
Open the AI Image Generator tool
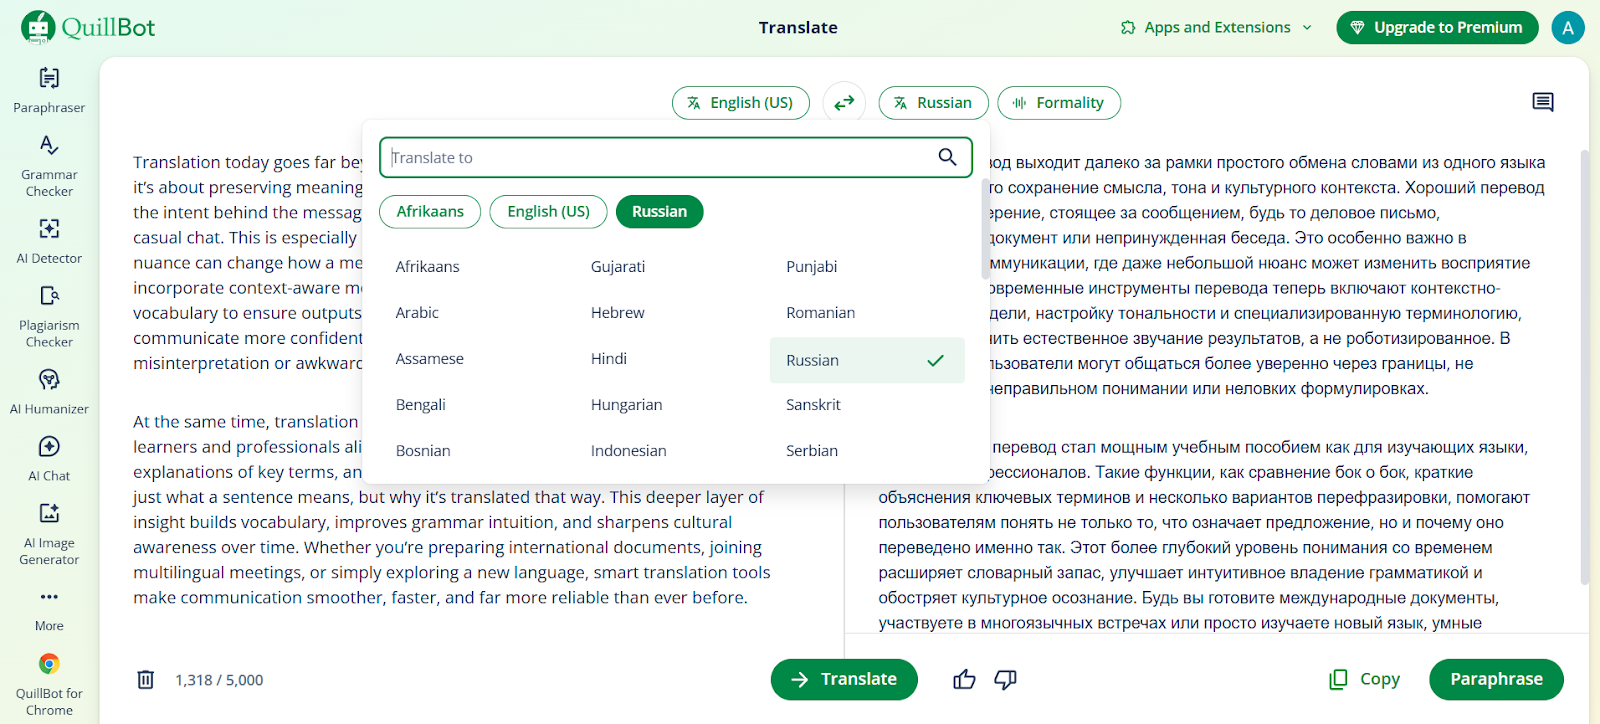click(49, 534)
